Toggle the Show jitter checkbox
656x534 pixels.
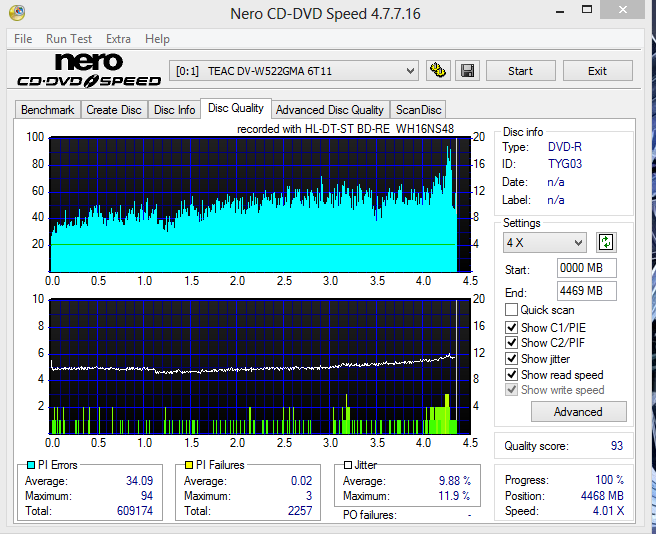pyautogui.click(x=511, y=359)
